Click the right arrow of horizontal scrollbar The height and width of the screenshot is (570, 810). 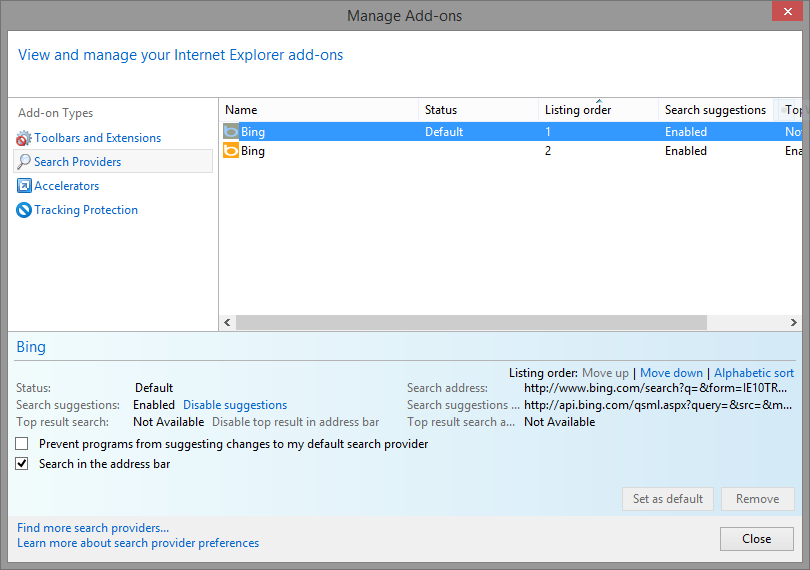(794, 322)
